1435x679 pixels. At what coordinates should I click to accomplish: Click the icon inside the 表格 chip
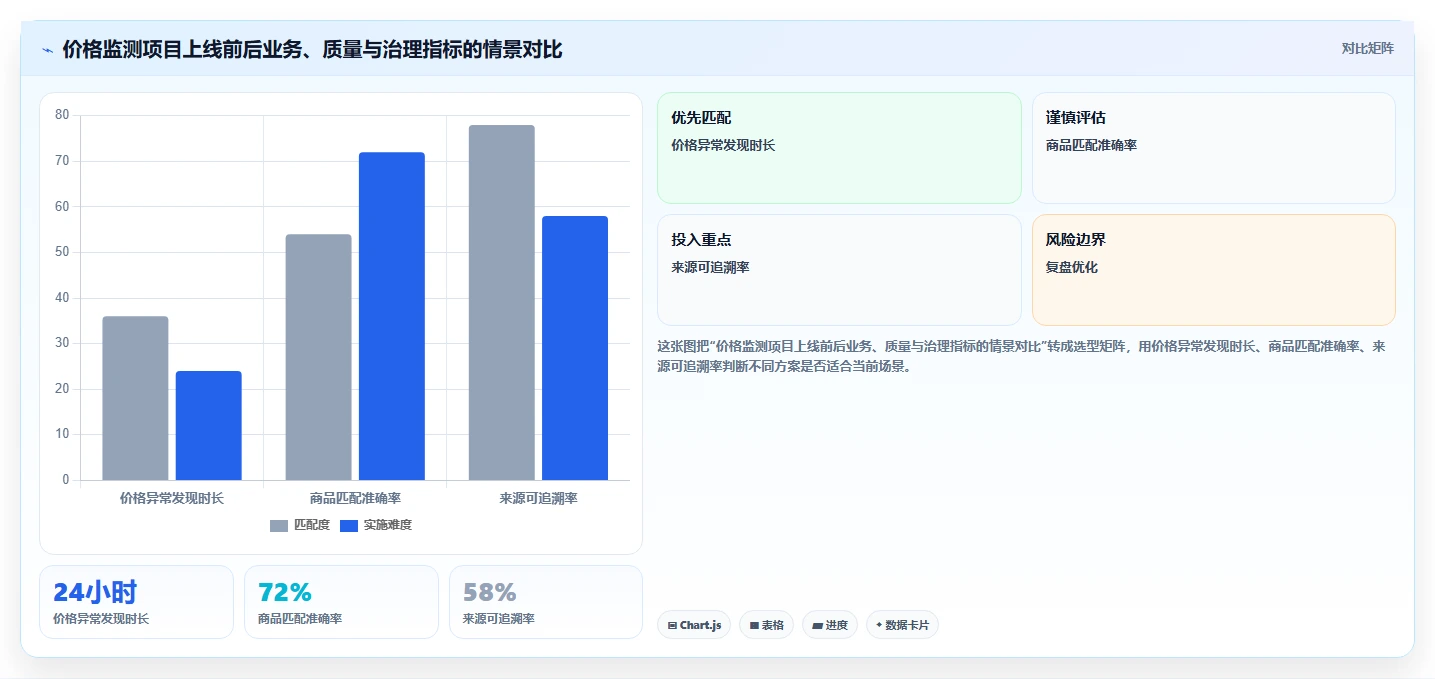pyautogui.click(x=754, y=626)
